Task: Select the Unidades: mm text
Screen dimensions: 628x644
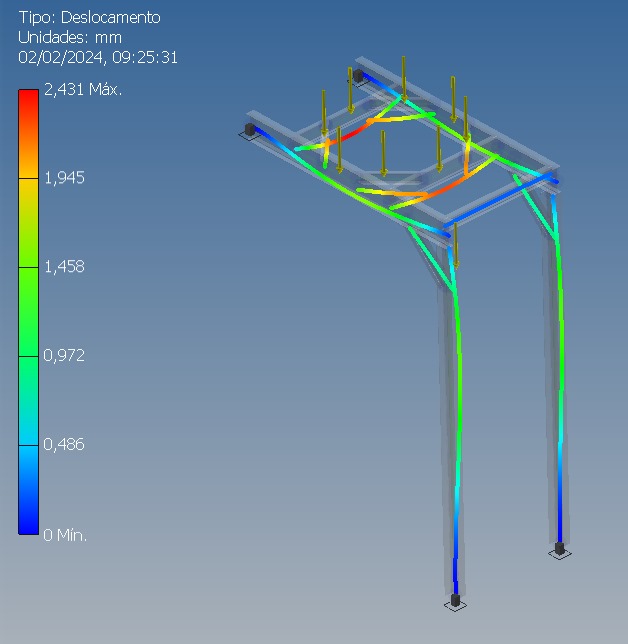Action: [70, 37]
